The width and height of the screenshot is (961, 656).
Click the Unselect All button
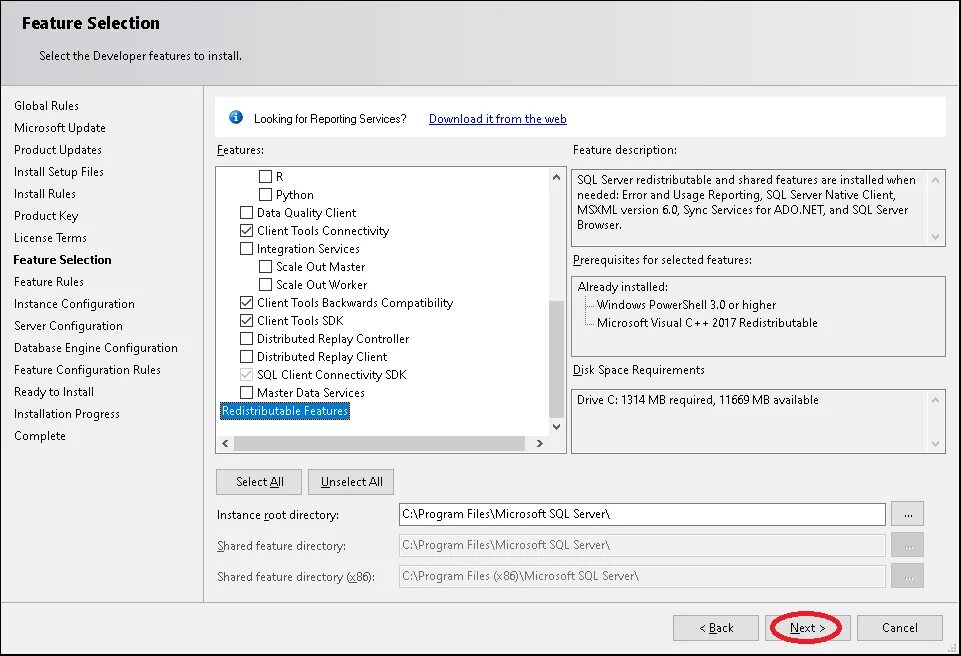pos(351,482)
